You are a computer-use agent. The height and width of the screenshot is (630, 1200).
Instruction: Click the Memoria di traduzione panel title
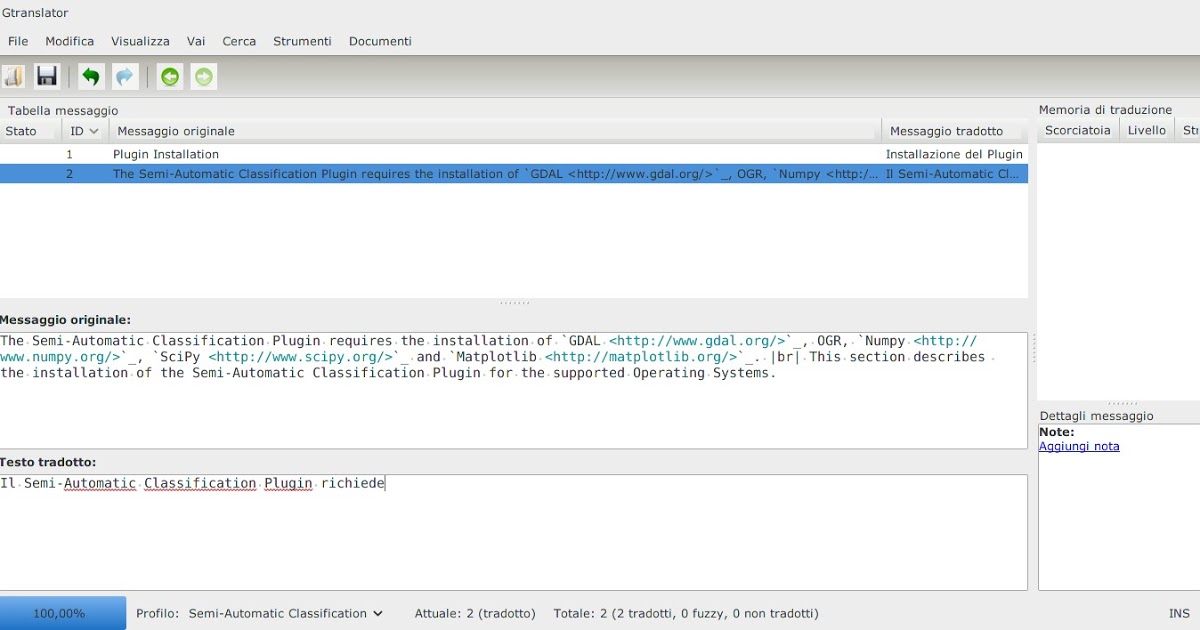tap(1105, 110)
